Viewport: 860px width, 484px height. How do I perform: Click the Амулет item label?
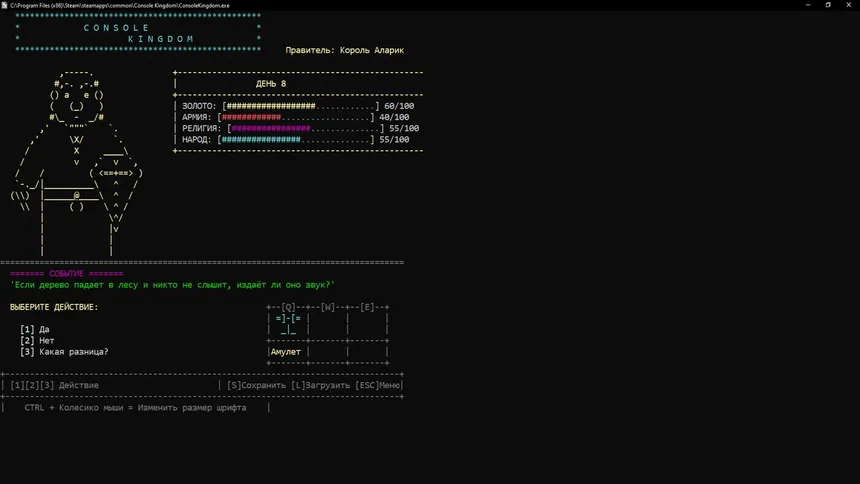pos(286,352)
